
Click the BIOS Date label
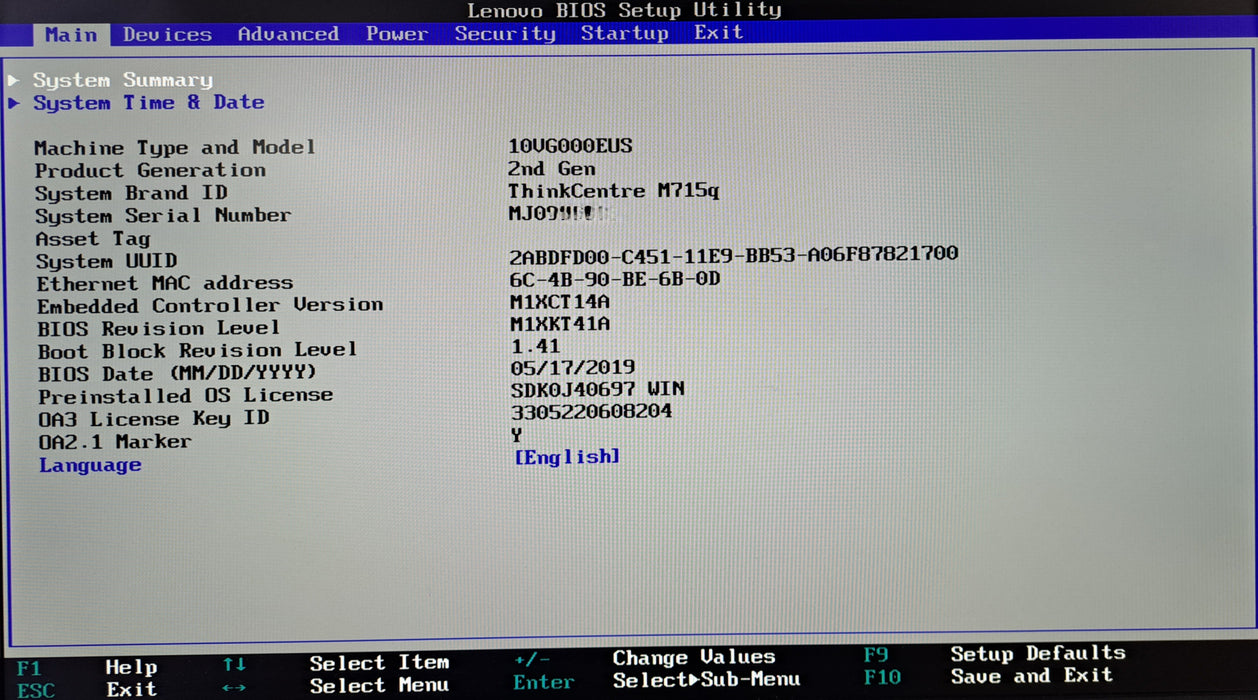[177, 374]
